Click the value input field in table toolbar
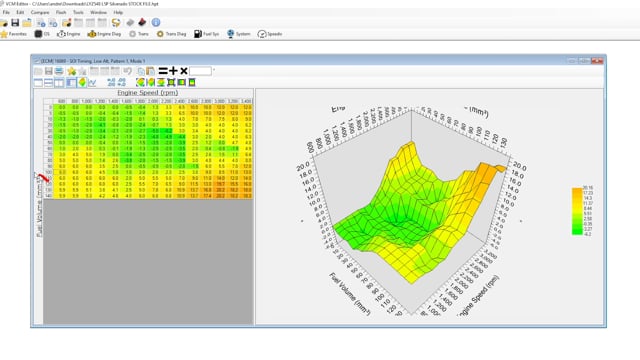 pyautogui.click(x=200, y=71)
